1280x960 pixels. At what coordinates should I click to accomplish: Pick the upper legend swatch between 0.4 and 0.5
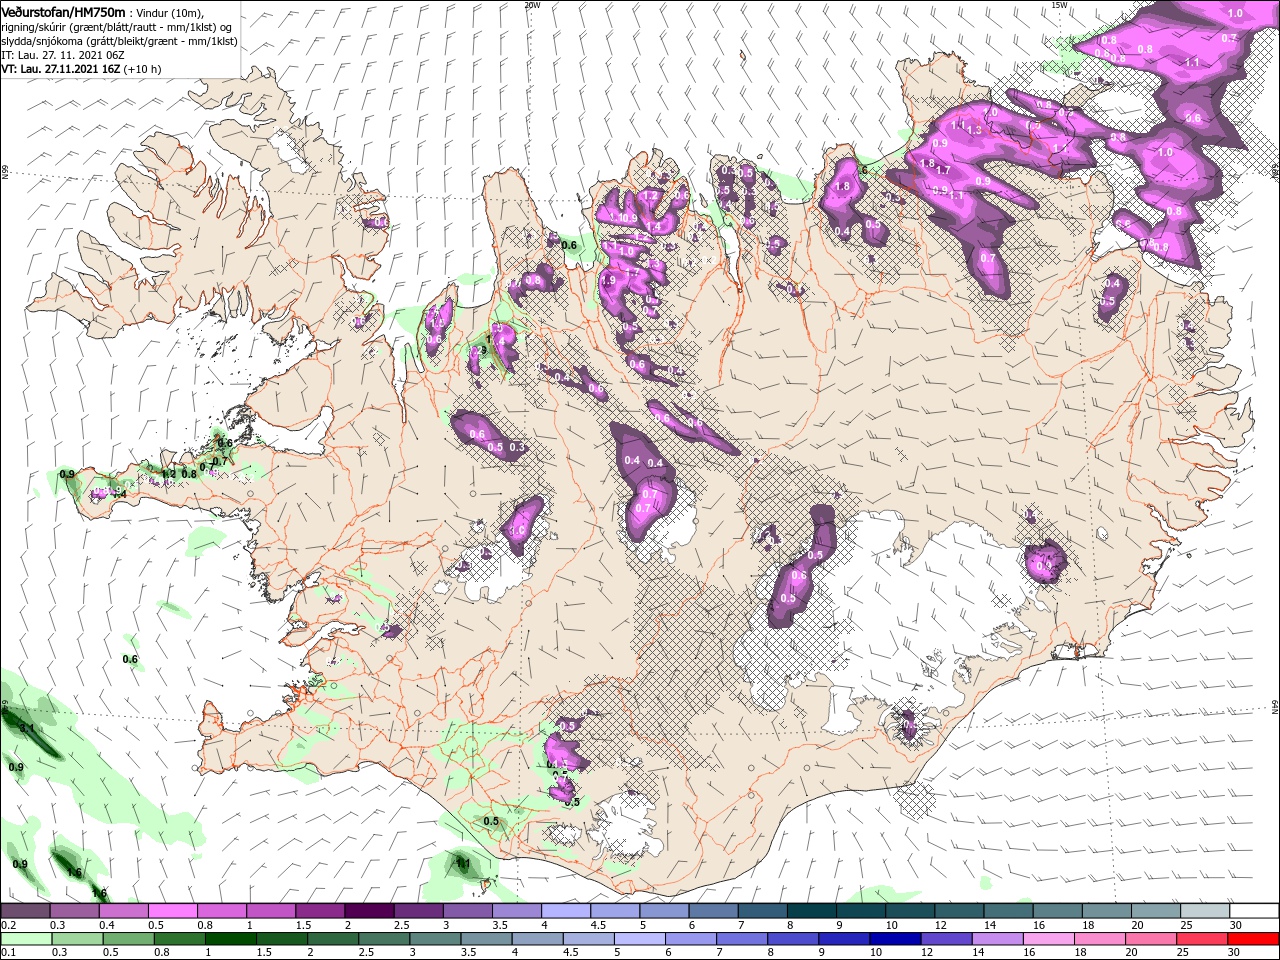[x=123, y=911]
